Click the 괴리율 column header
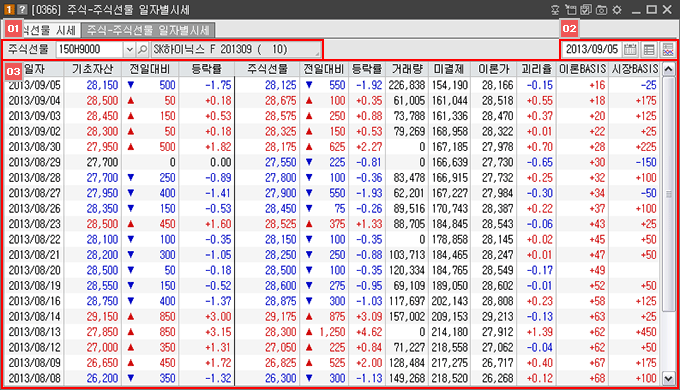The height and width of the screenshot is (390, 680). pos(536,69)
